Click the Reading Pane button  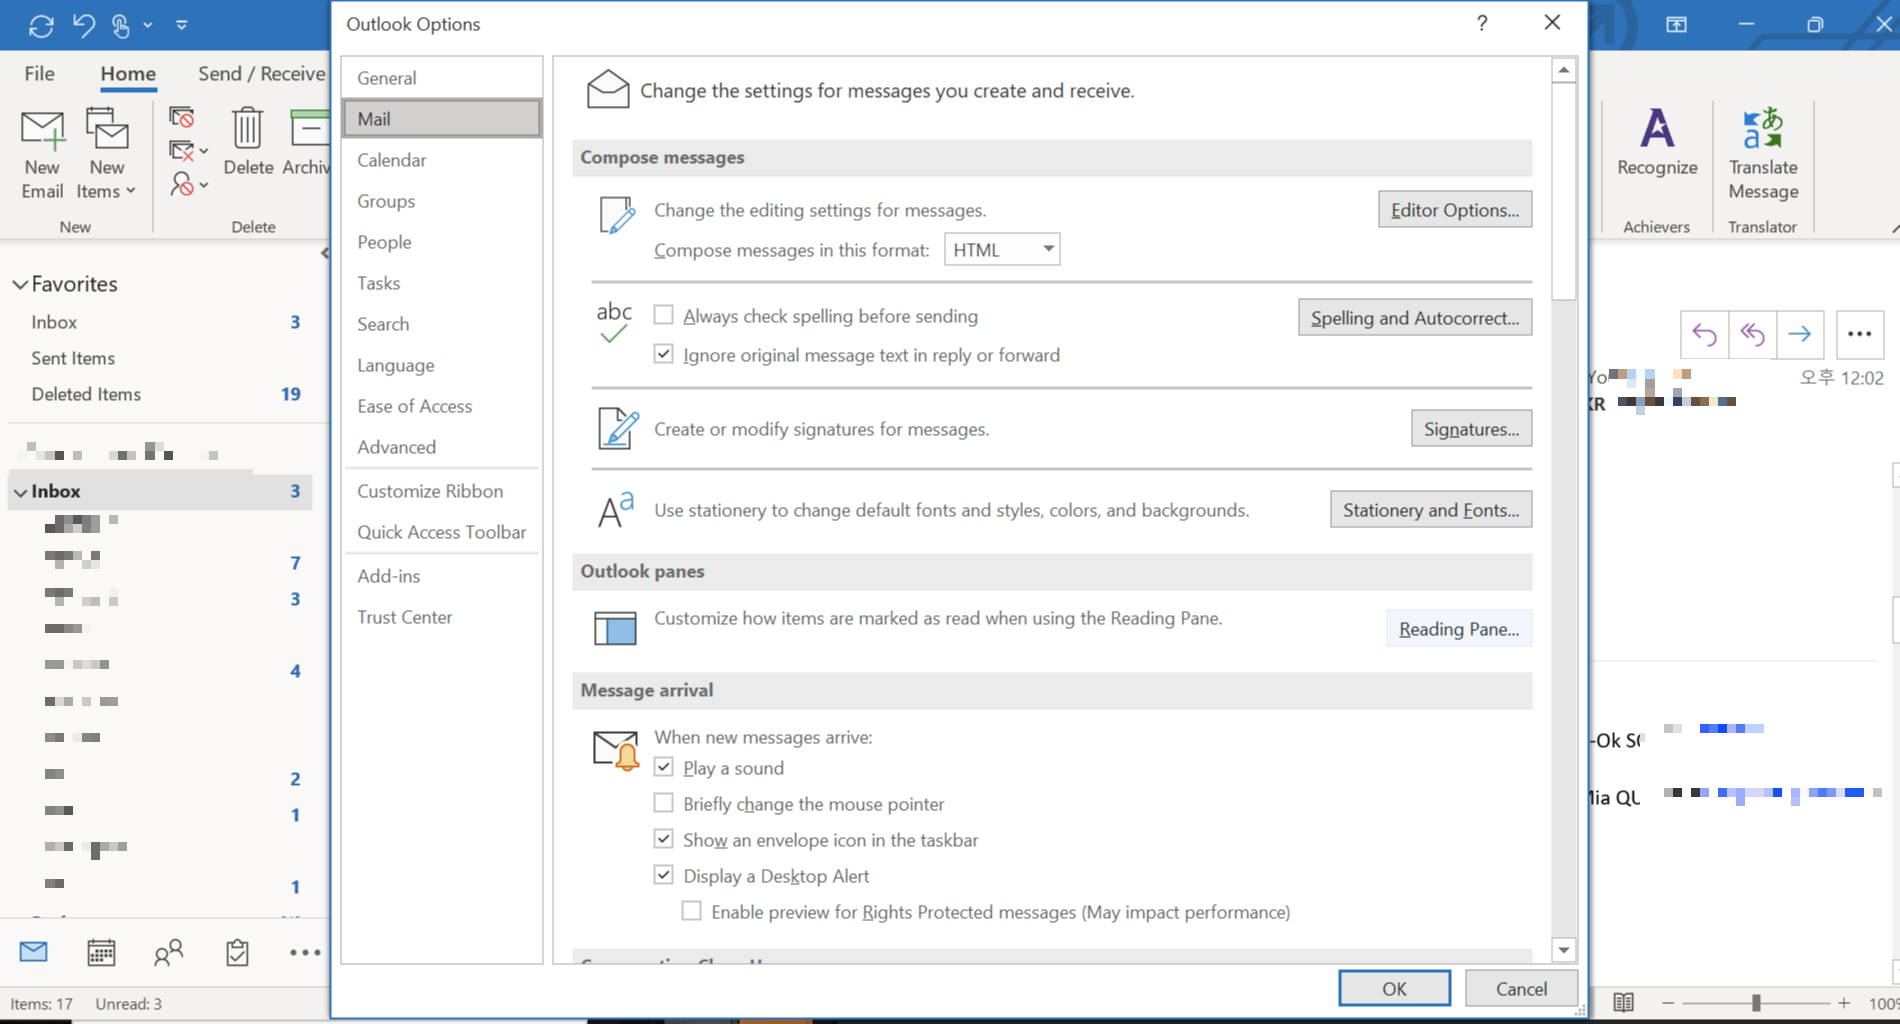click(x=1459, y=628)
